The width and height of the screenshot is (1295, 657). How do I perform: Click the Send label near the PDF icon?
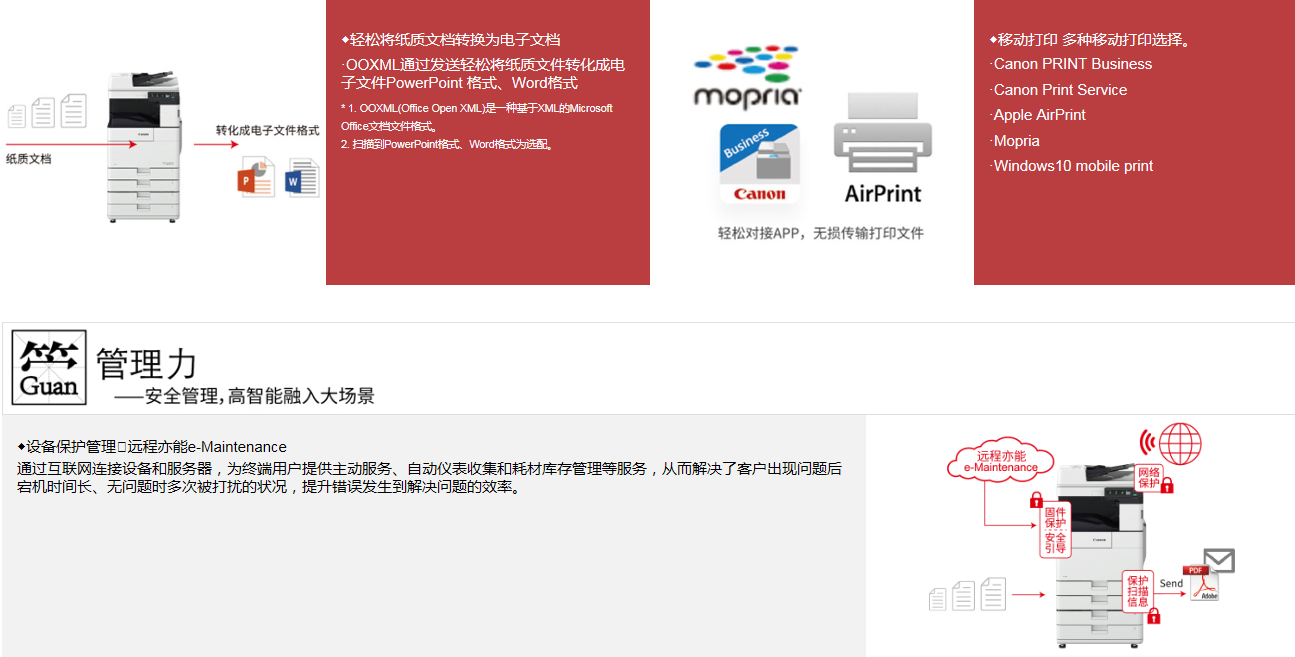pos(1171,583)
